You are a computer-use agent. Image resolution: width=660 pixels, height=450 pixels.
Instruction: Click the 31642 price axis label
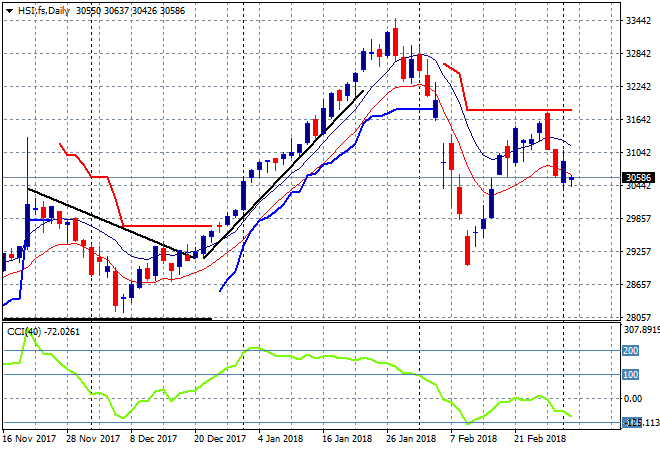[638, 120]
